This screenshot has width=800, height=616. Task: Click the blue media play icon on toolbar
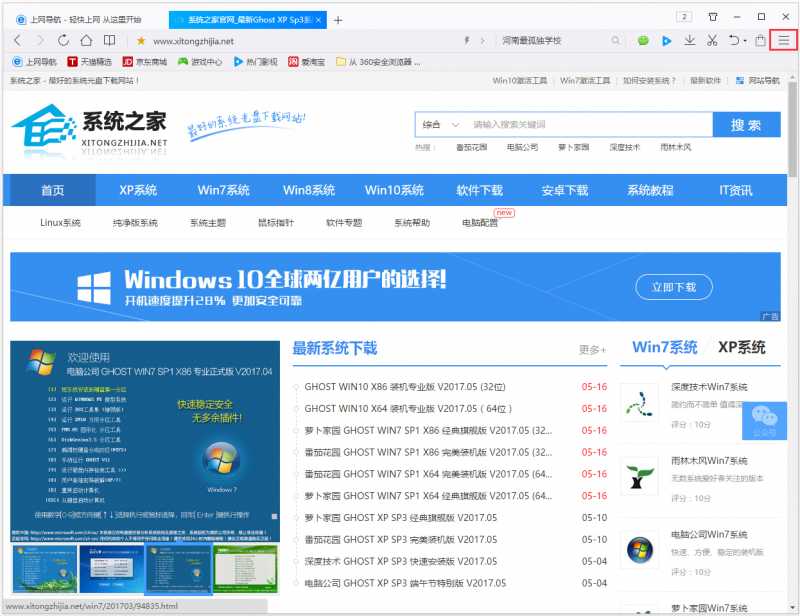(x=666, y=41)
